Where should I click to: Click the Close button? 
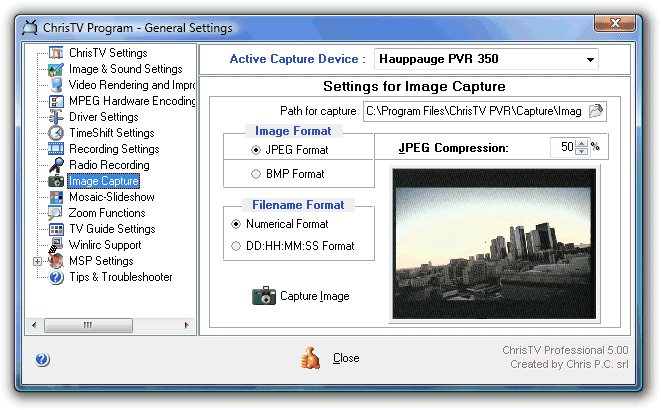pyautogui.click(x=330, y=358)
